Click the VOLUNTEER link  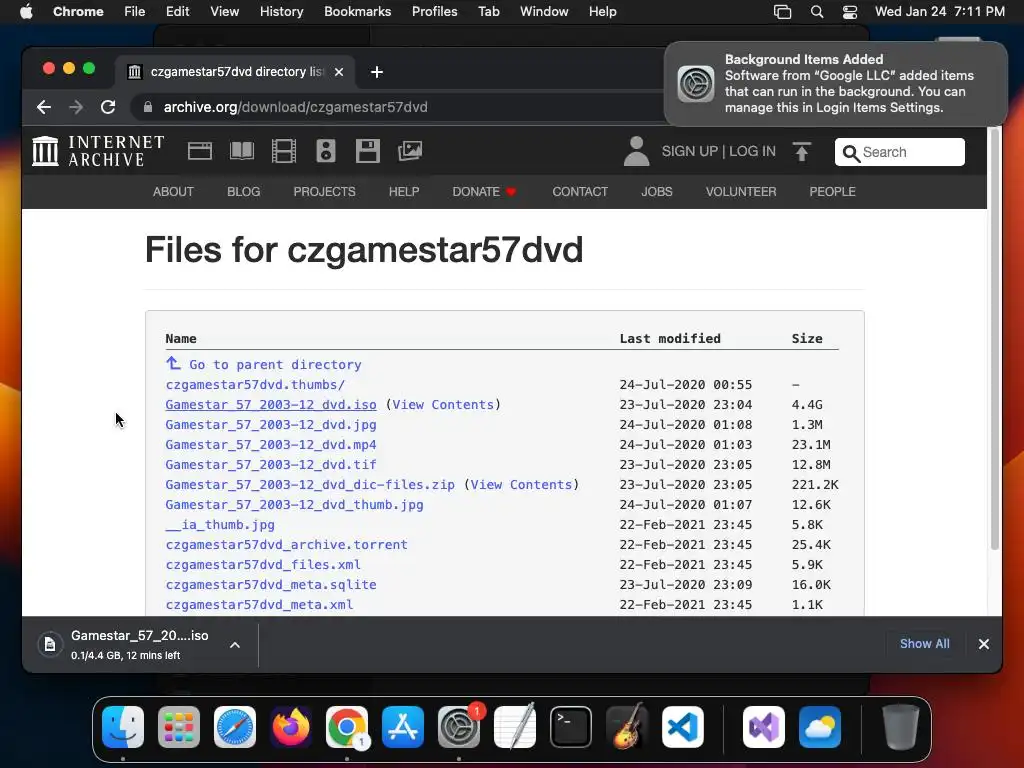click(x=741, y=192)
